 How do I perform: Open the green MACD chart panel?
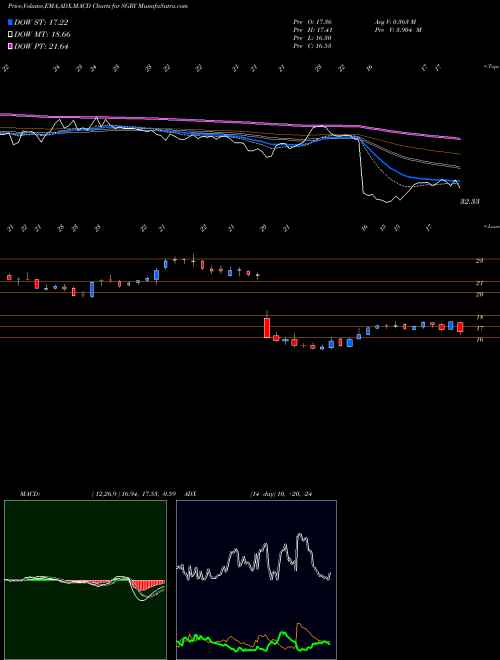85,580
